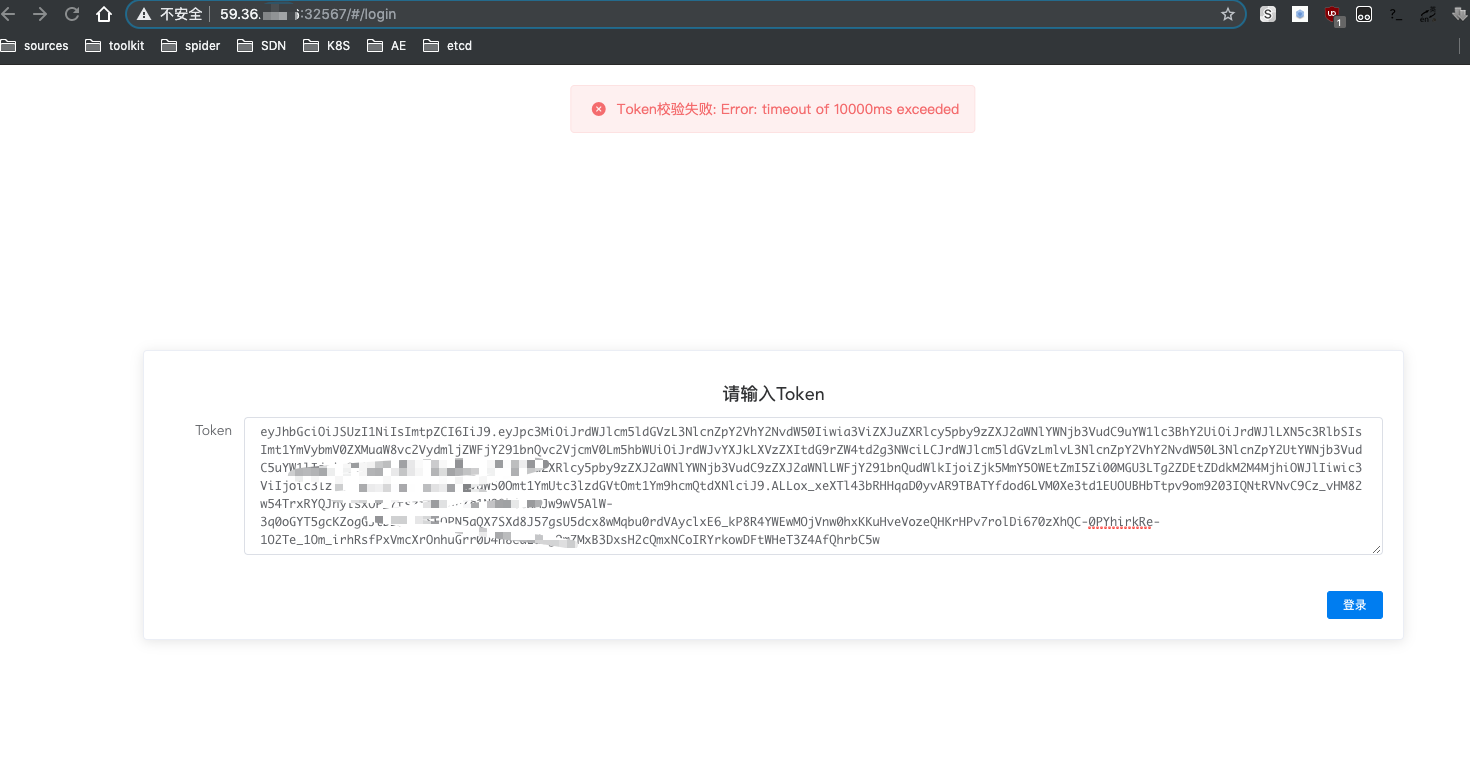Open the SDN bookmarks menu
1470x760 pixels.
(261, 45)
